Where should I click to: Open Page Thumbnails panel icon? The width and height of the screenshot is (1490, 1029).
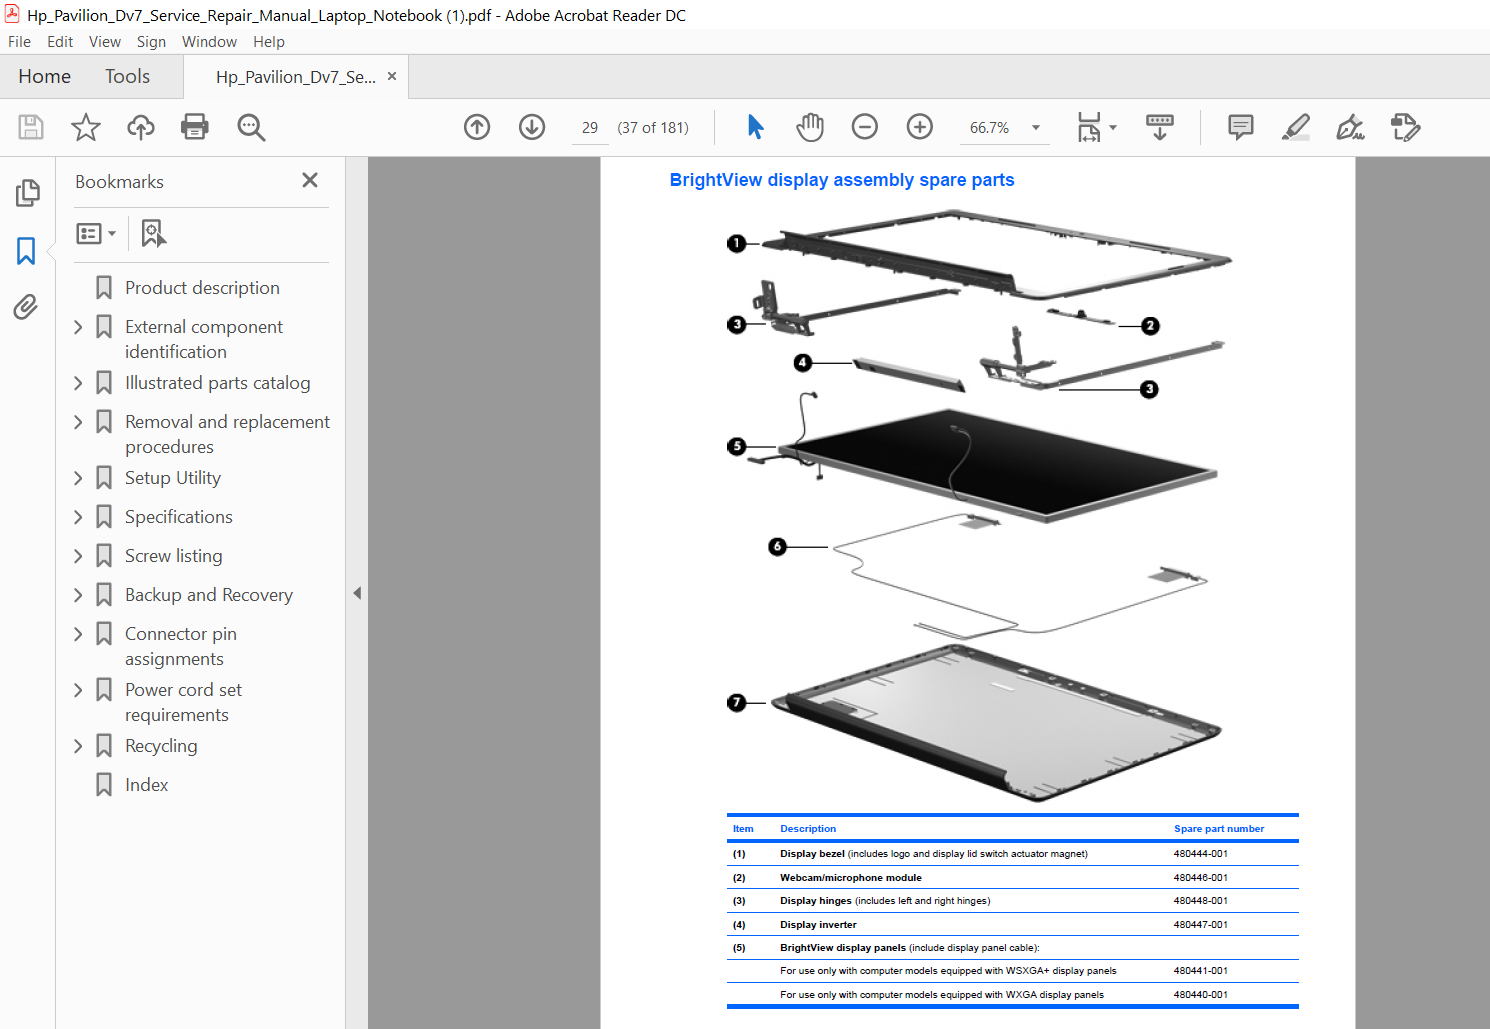pos(27,192)
